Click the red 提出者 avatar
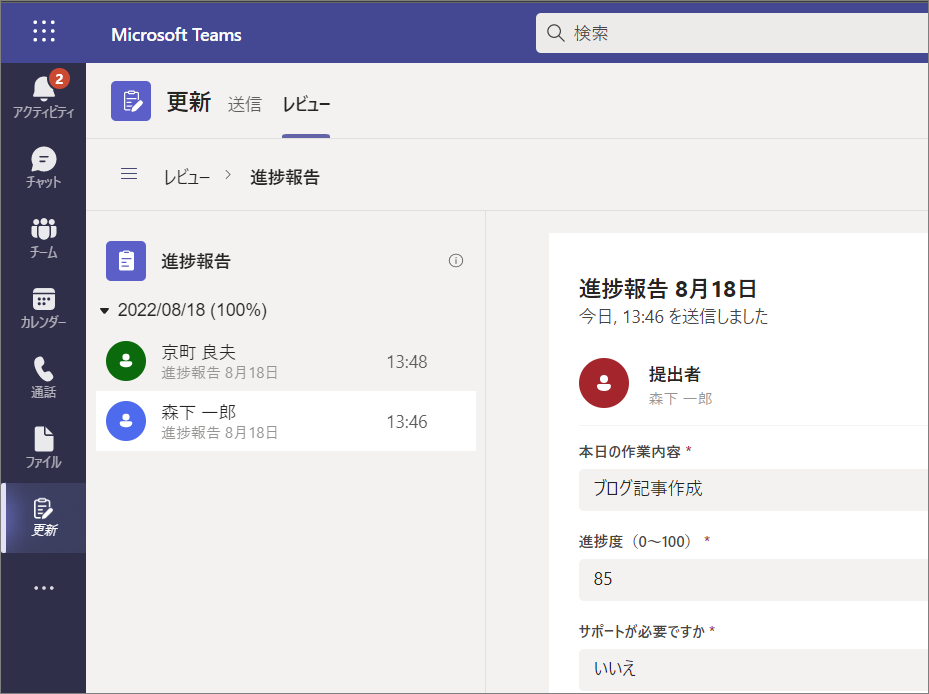Screen dimensions: 929x694 [604, 383]
